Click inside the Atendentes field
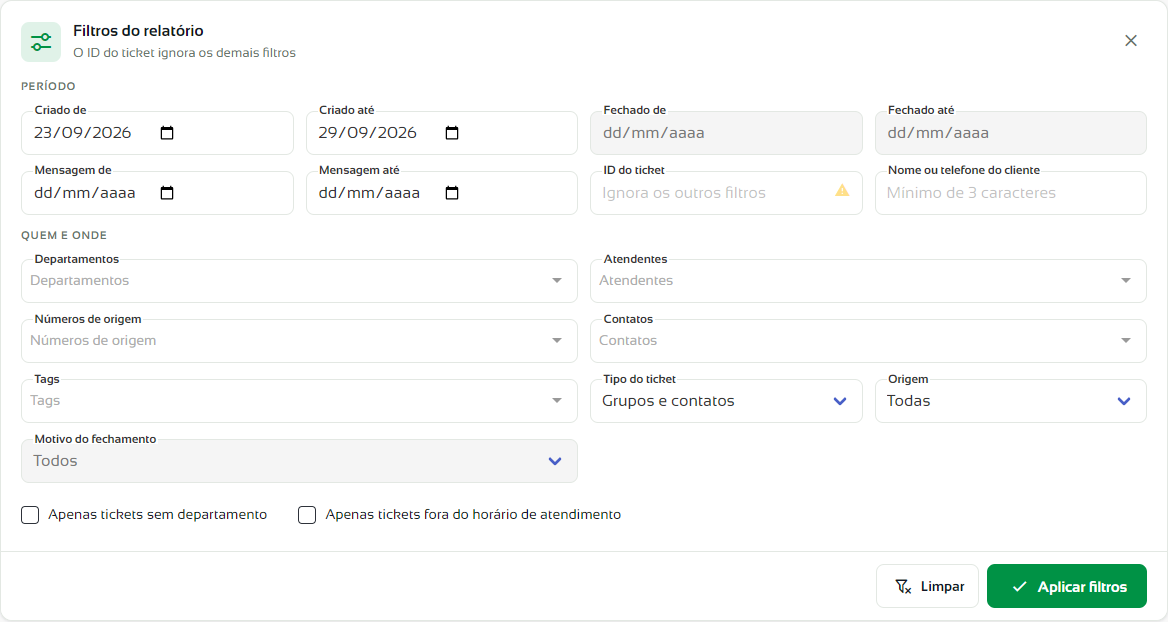The image size is (1168, 622). coord(869,281)
